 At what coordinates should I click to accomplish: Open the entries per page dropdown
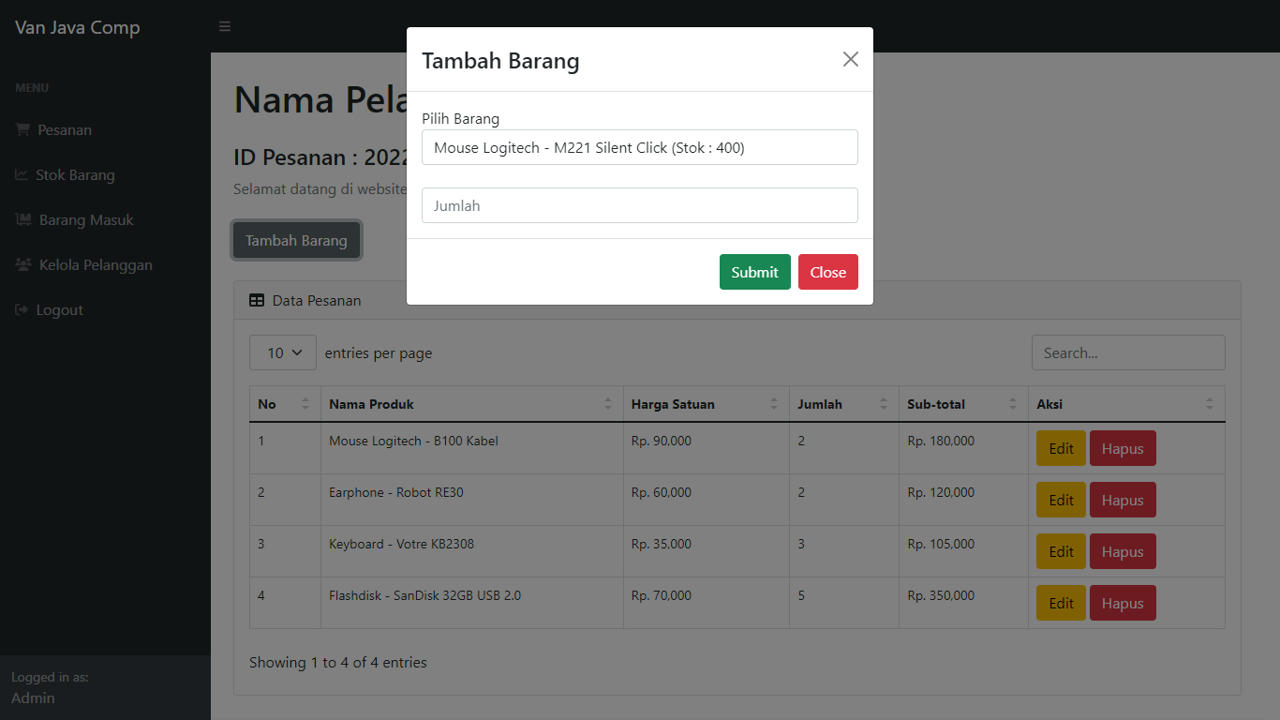pyautogui.click(x=282, y=352)
